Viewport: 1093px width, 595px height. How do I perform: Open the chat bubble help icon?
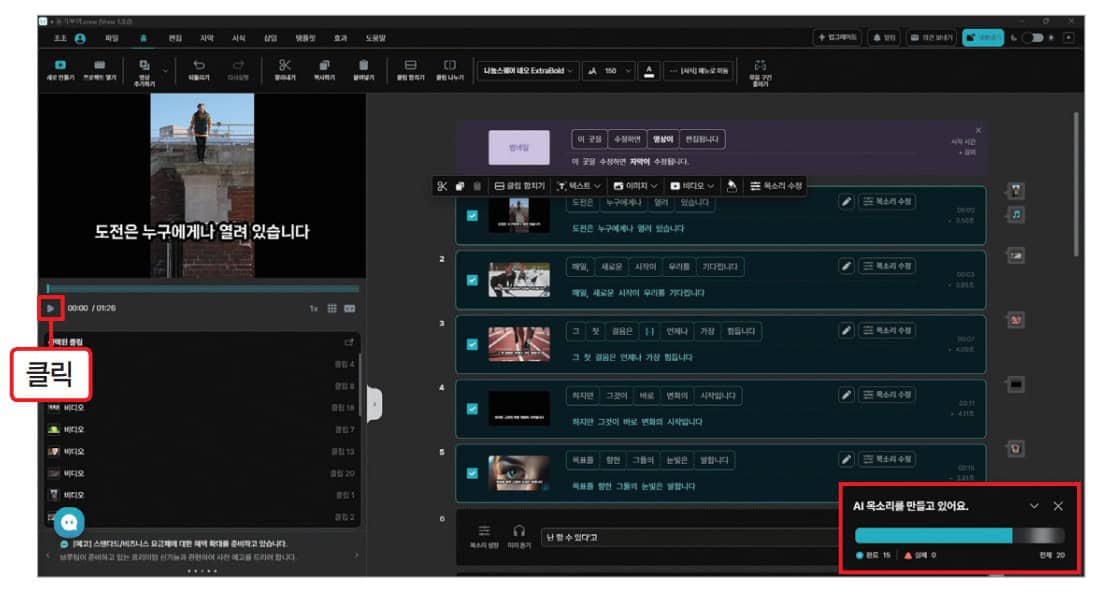tap(69, 522)
